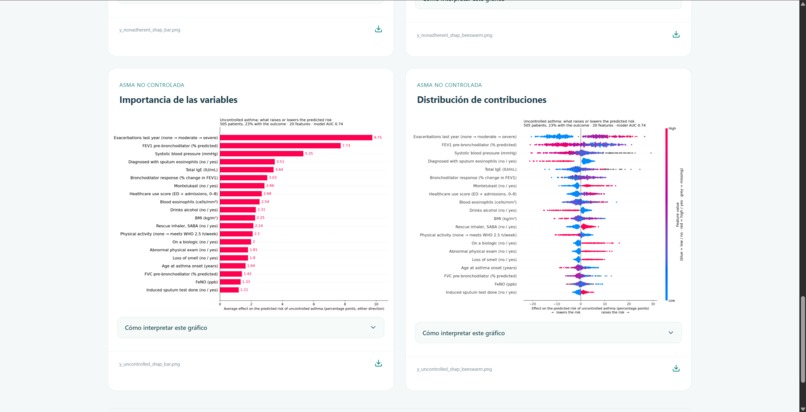Image resolution: width=806 pixels, height=412 pixels.
Task: Click beeswarm x-axis 'Effect on the predicted risk' caption
Action: [589, 308]
